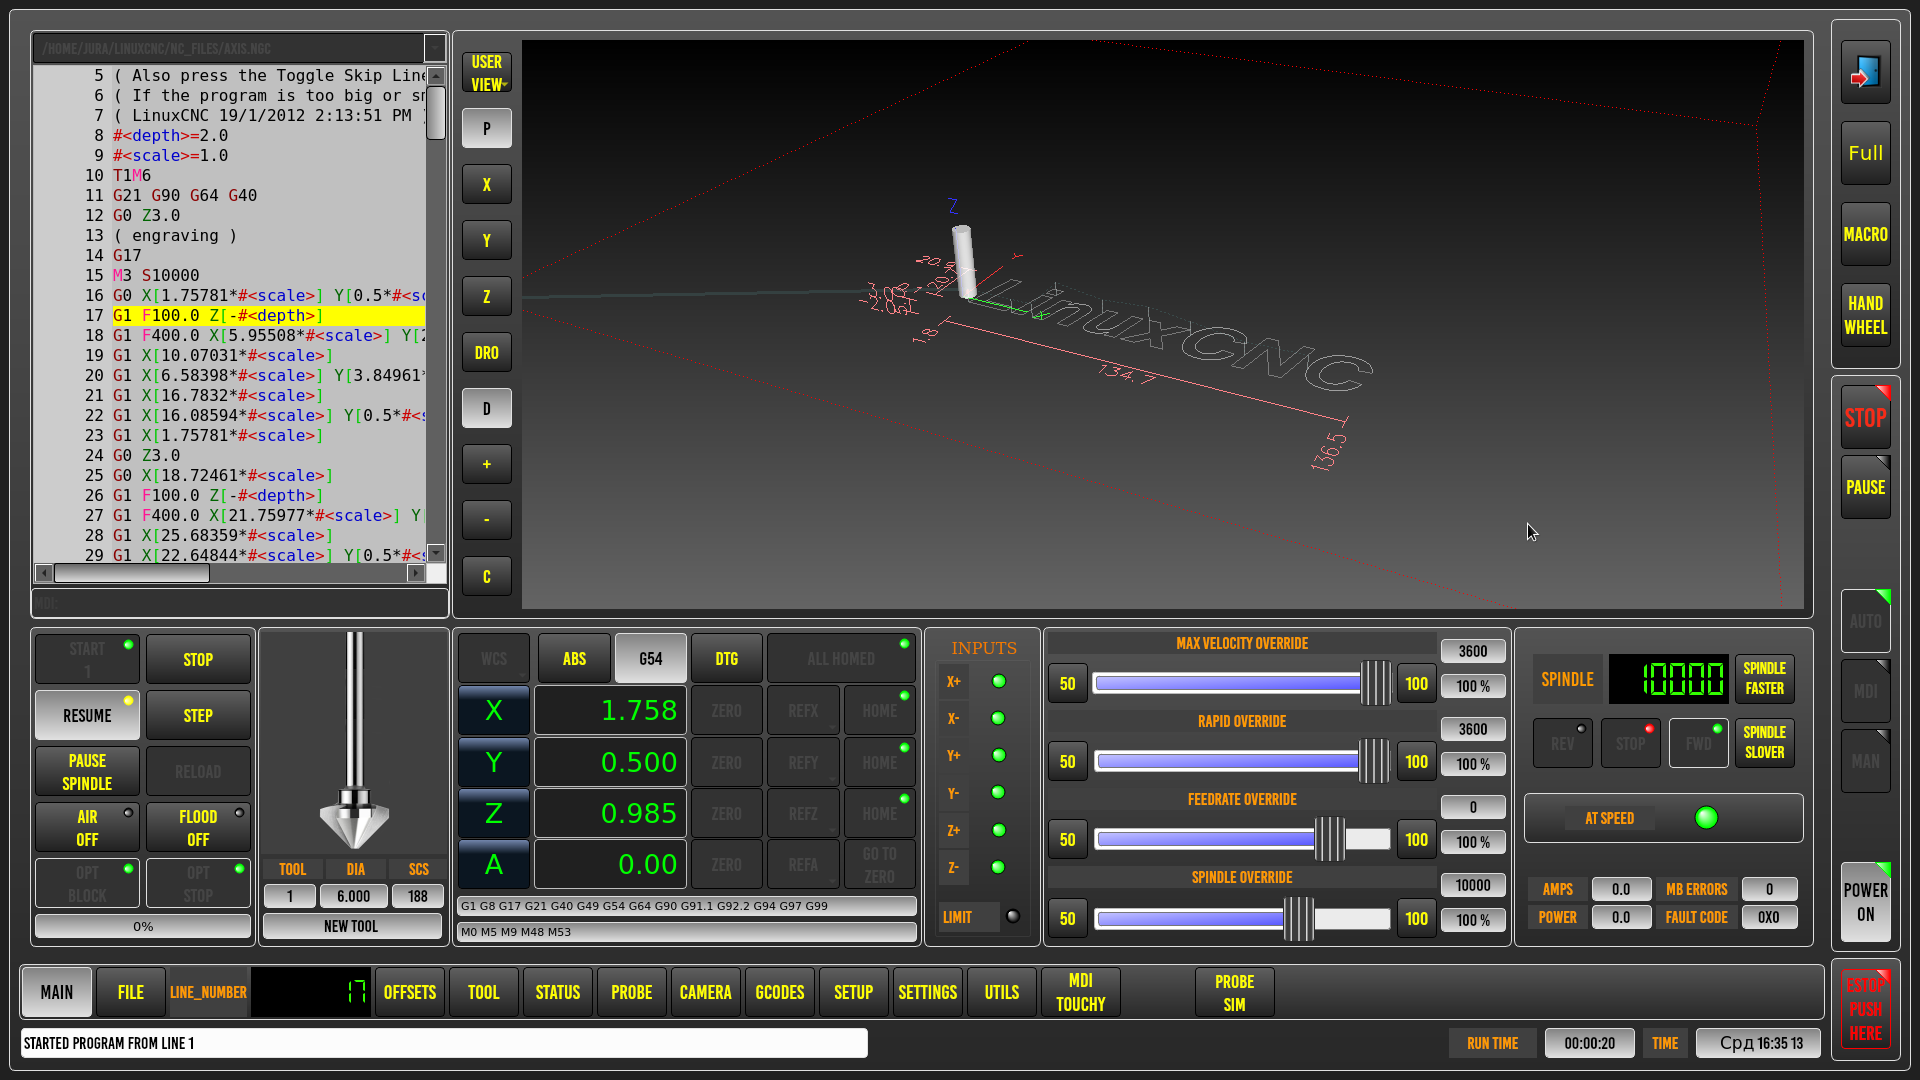
Task: Toggle Full screen mode
Action: point(1865,153)
